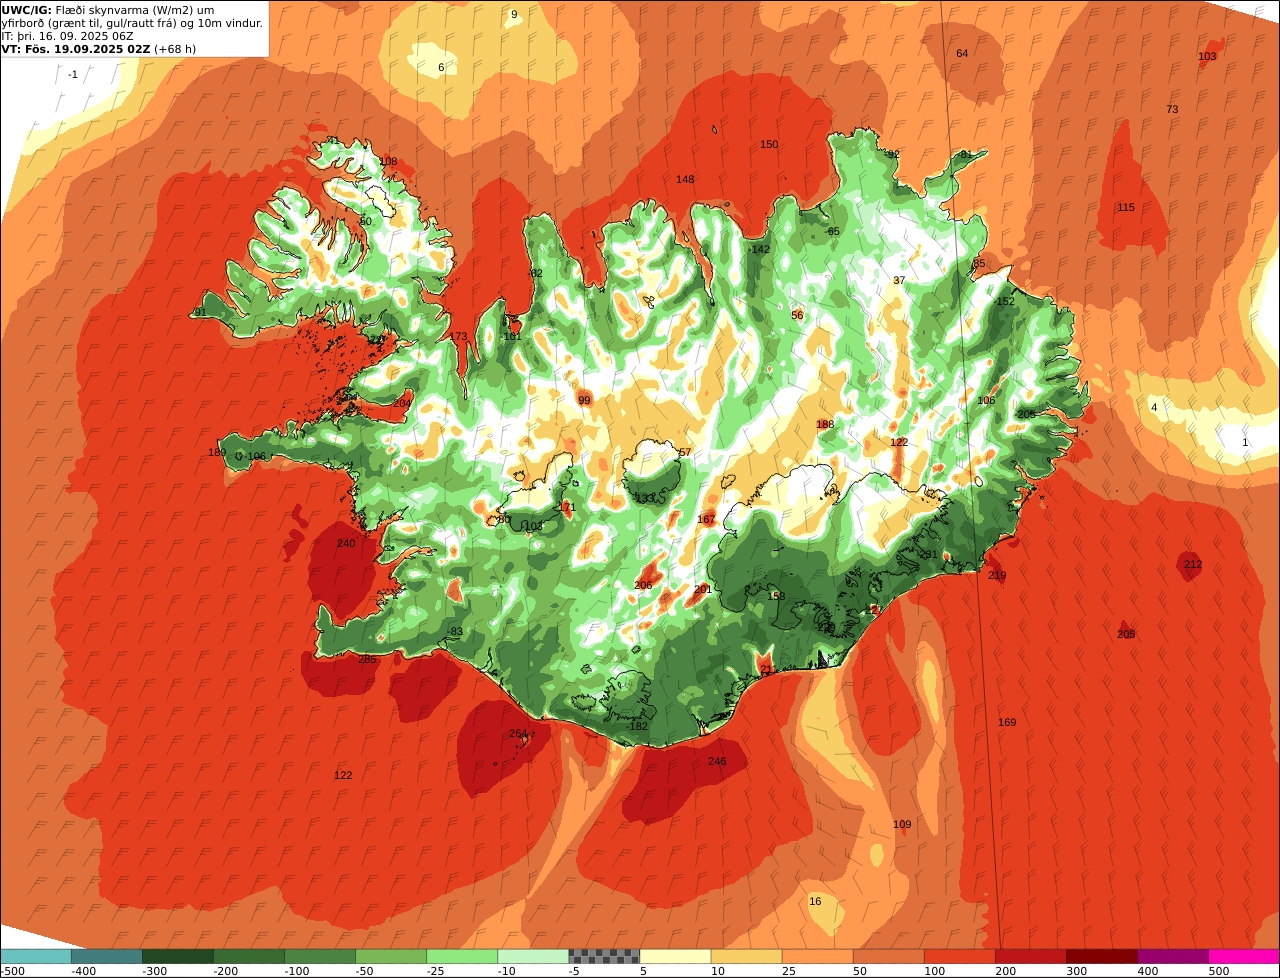Viewport: 1280px width, 978px height.
Task: Click the orange swatch between 25 and 50
Action: point(817,956)
